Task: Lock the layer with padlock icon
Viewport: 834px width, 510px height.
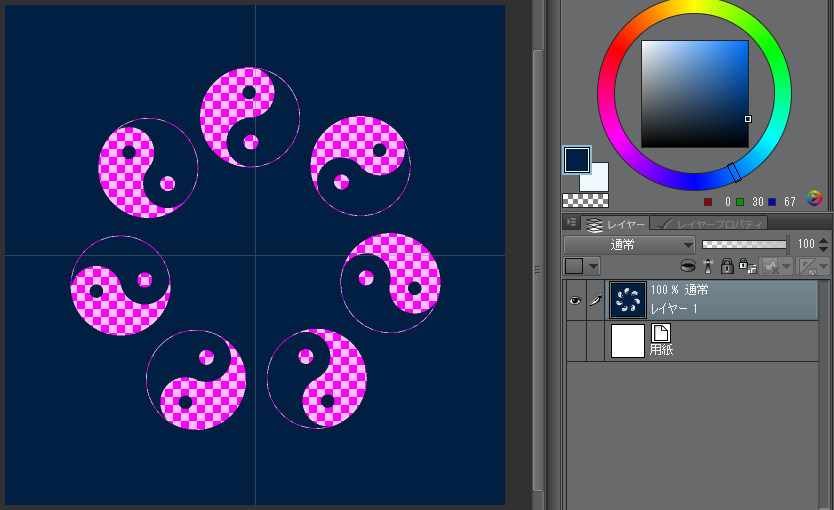Action: pos(727,265)
